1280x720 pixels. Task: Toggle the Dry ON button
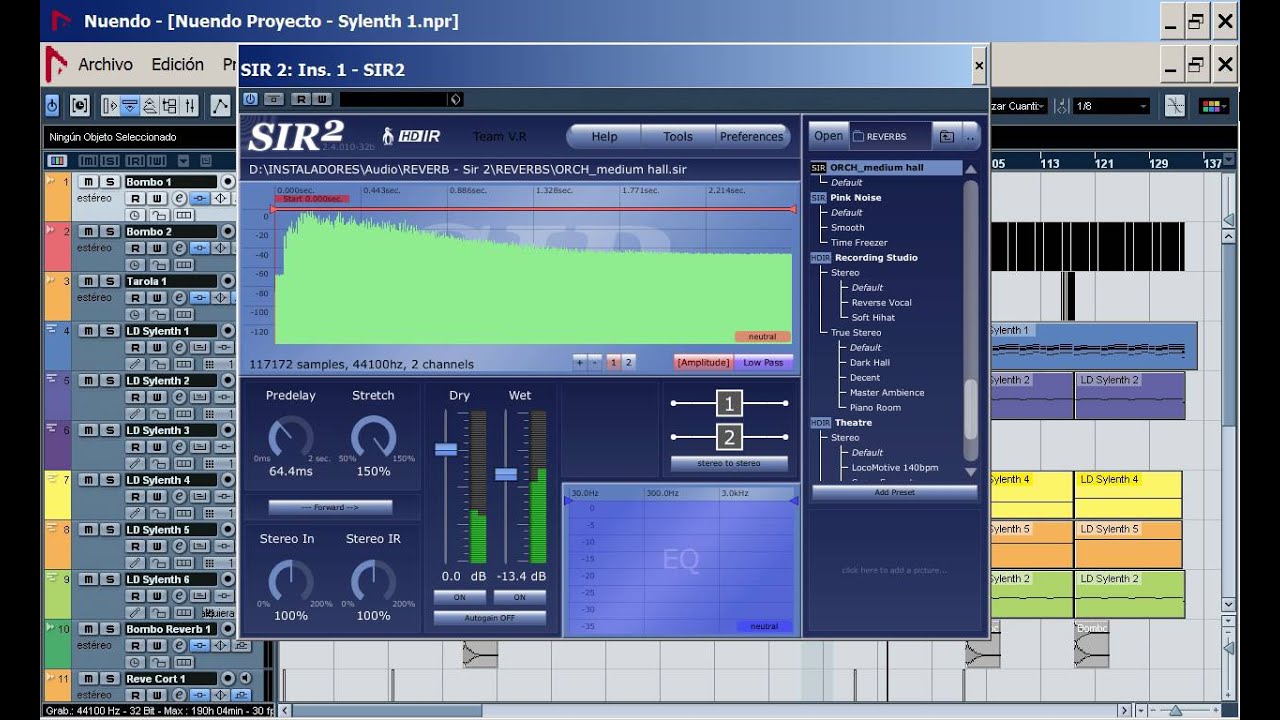(x=459, y=597)
